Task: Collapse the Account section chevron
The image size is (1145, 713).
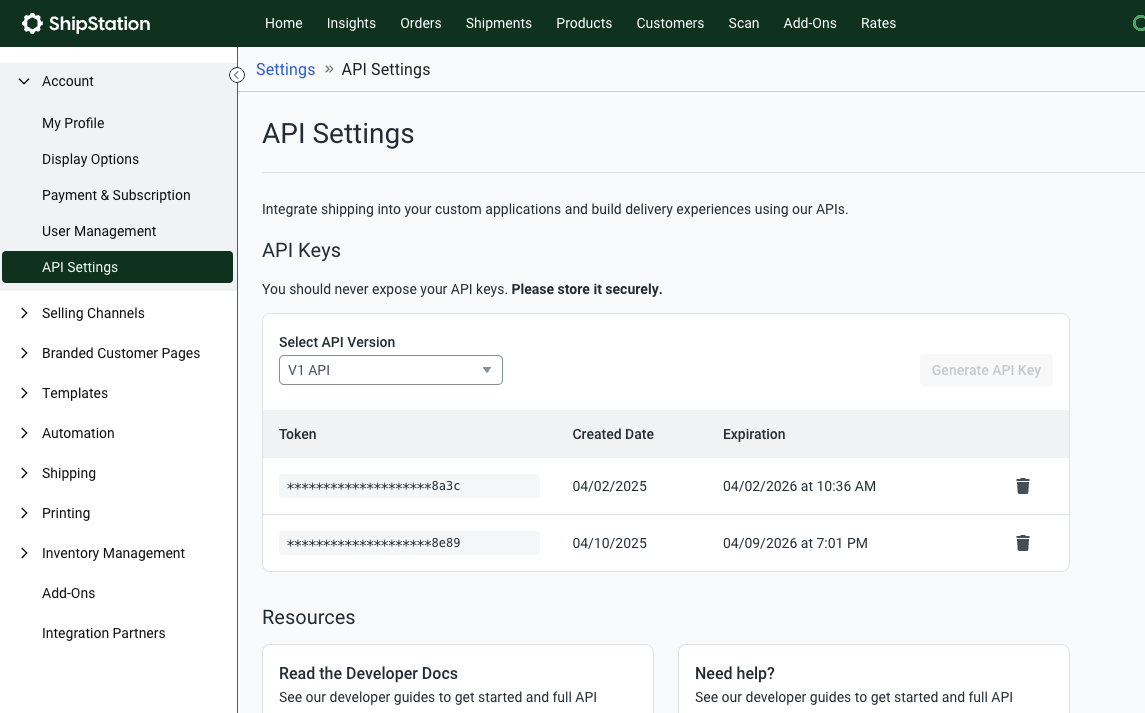Action: pos(25,81)
